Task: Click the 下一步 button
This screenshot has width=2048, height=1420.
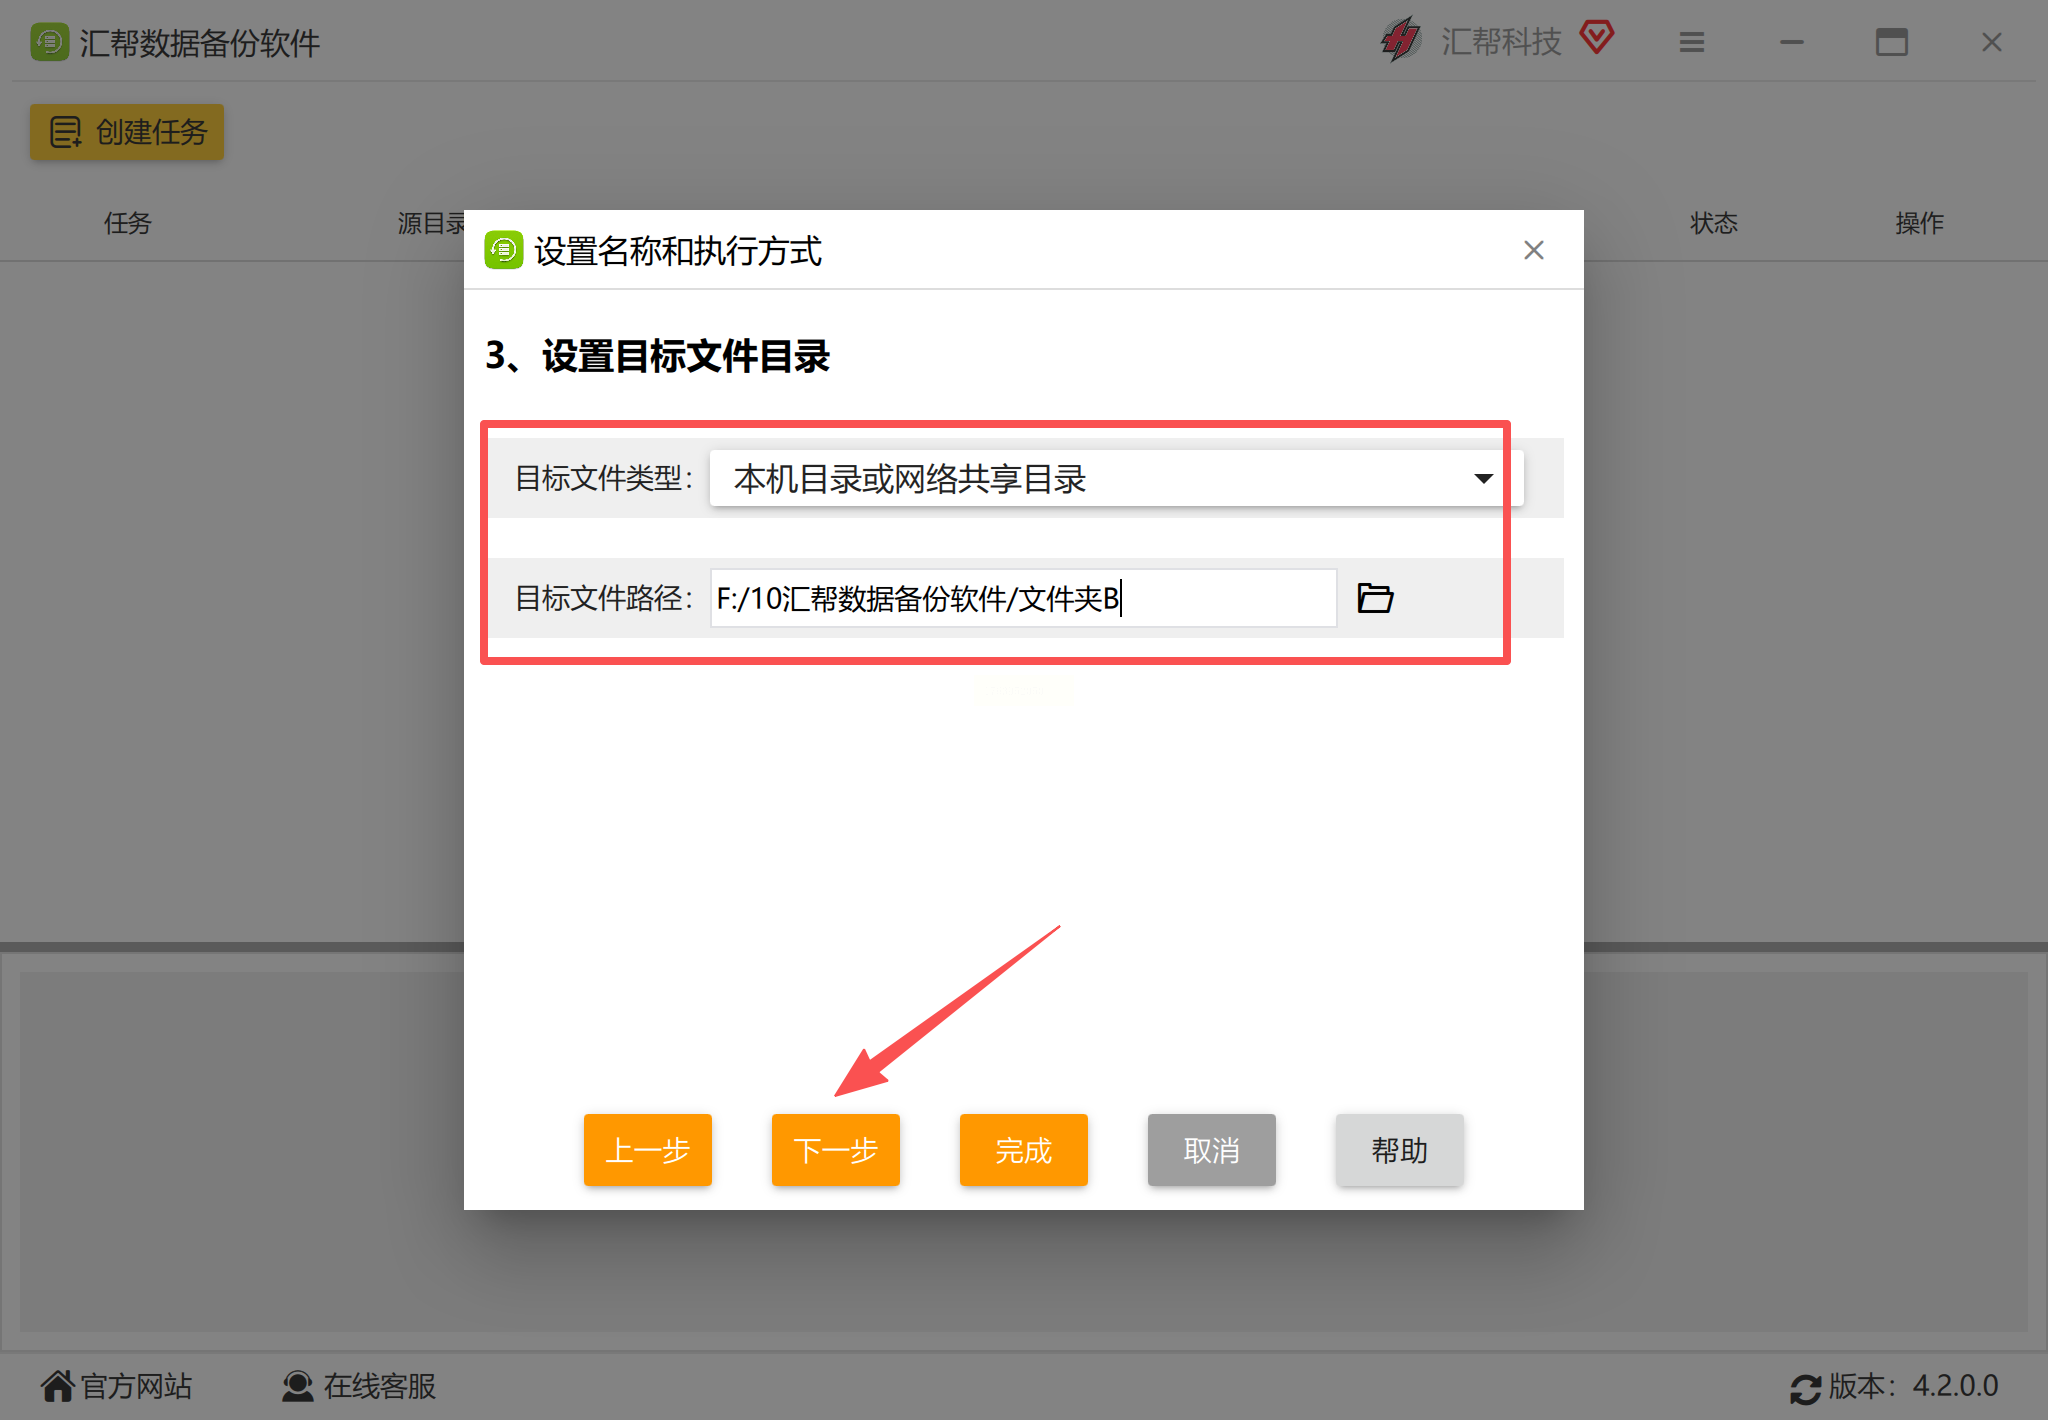Action: pos(835,1150)
